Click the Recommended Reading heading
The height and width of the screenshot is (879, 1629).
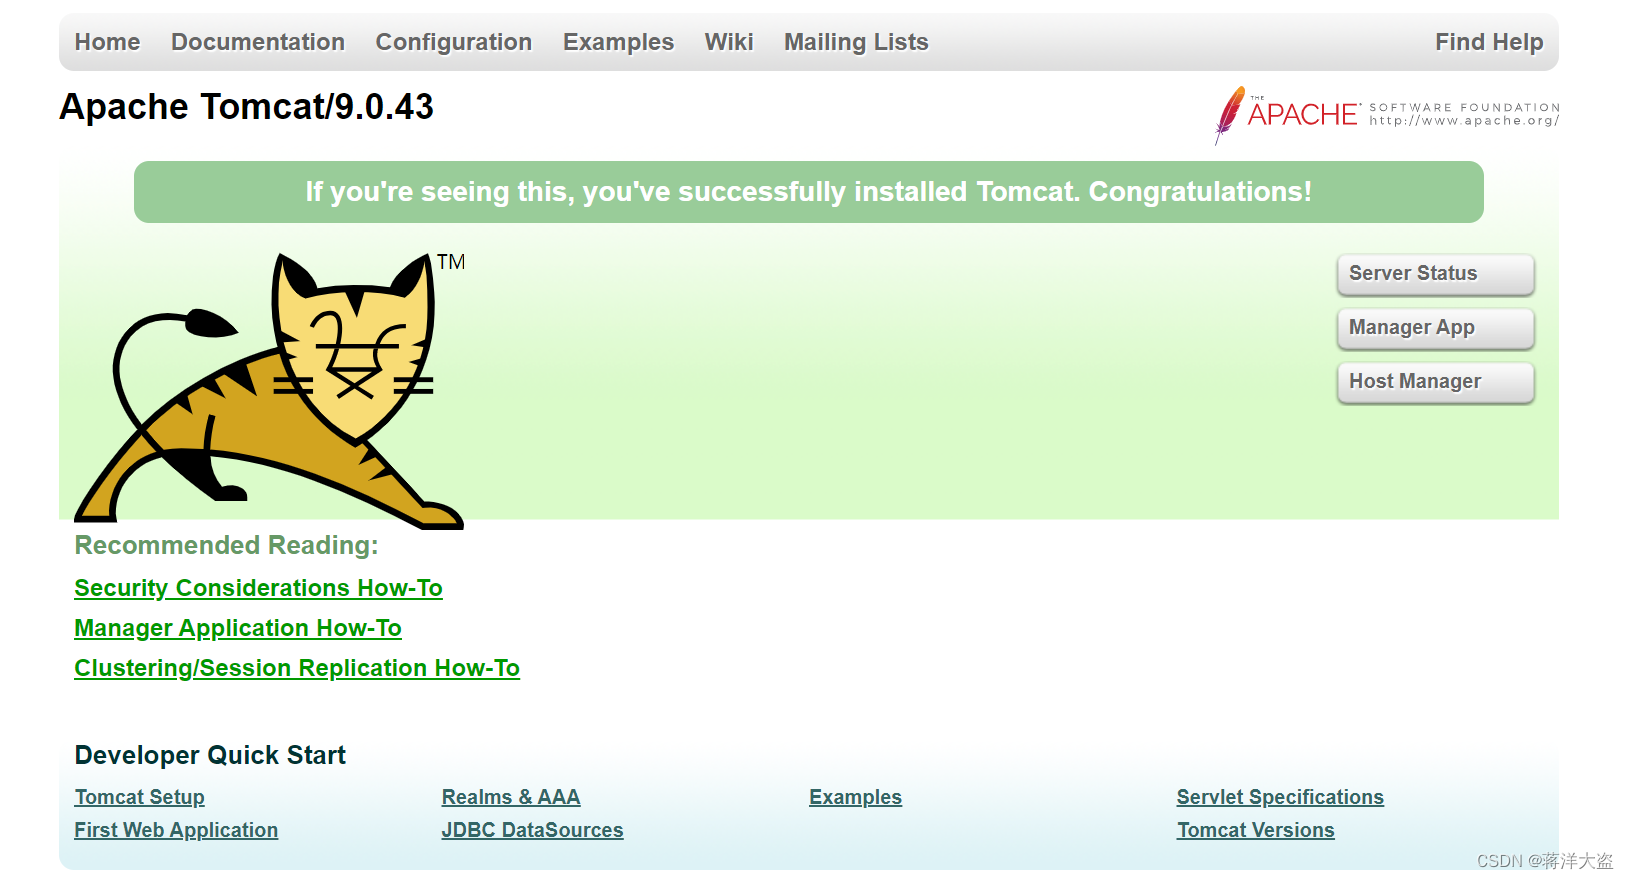(227, 545)
